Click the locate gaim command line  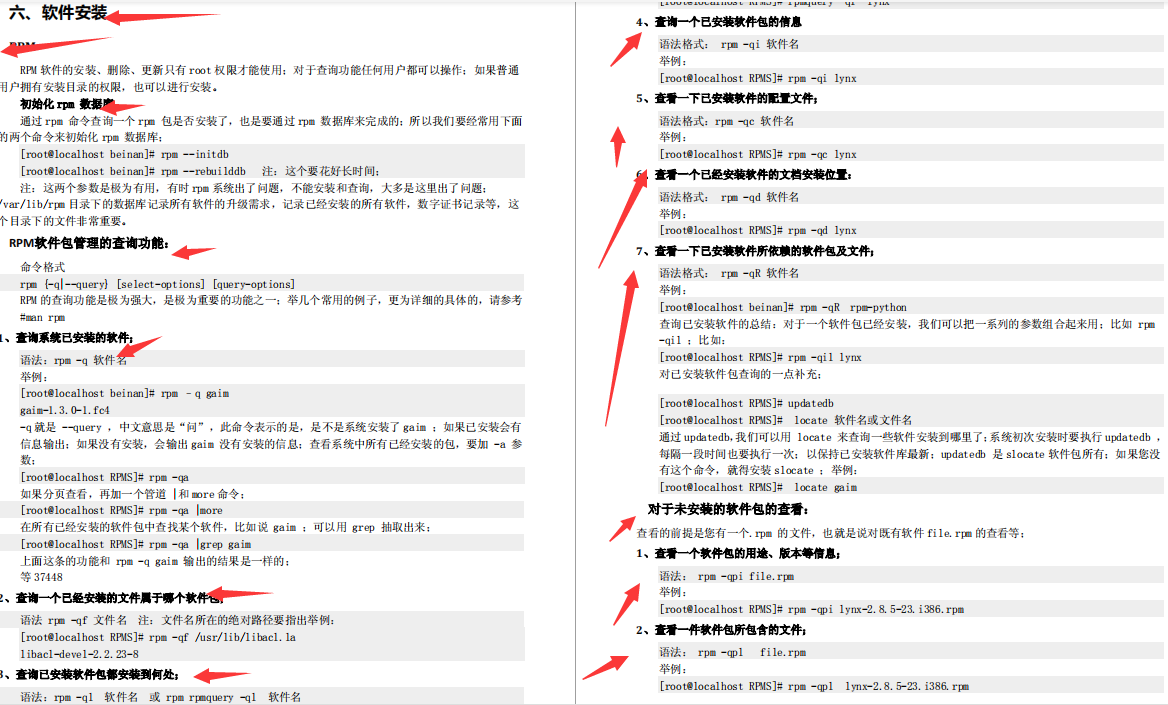point(758,487)
